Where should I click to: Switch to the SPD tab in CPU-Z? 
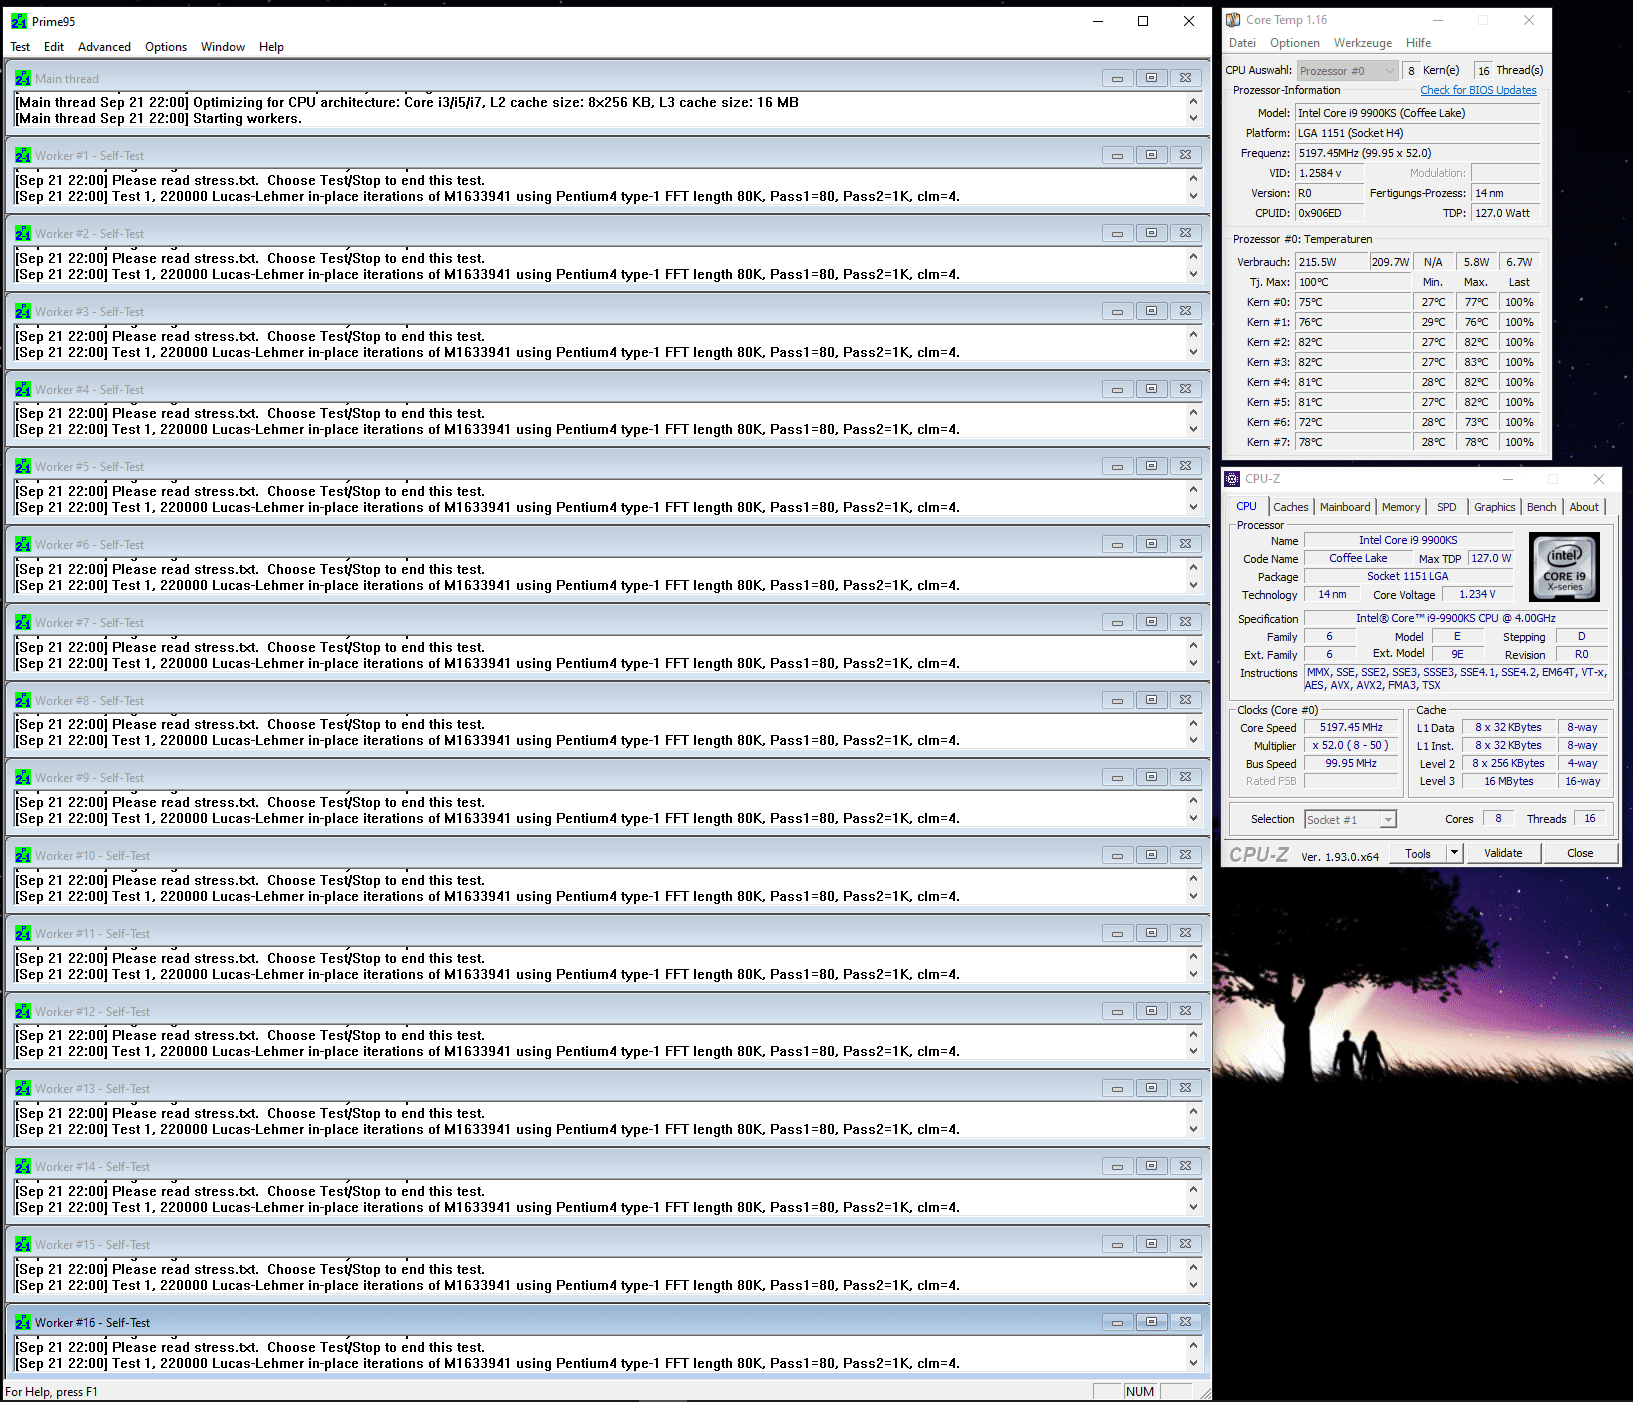[1447, 507]
